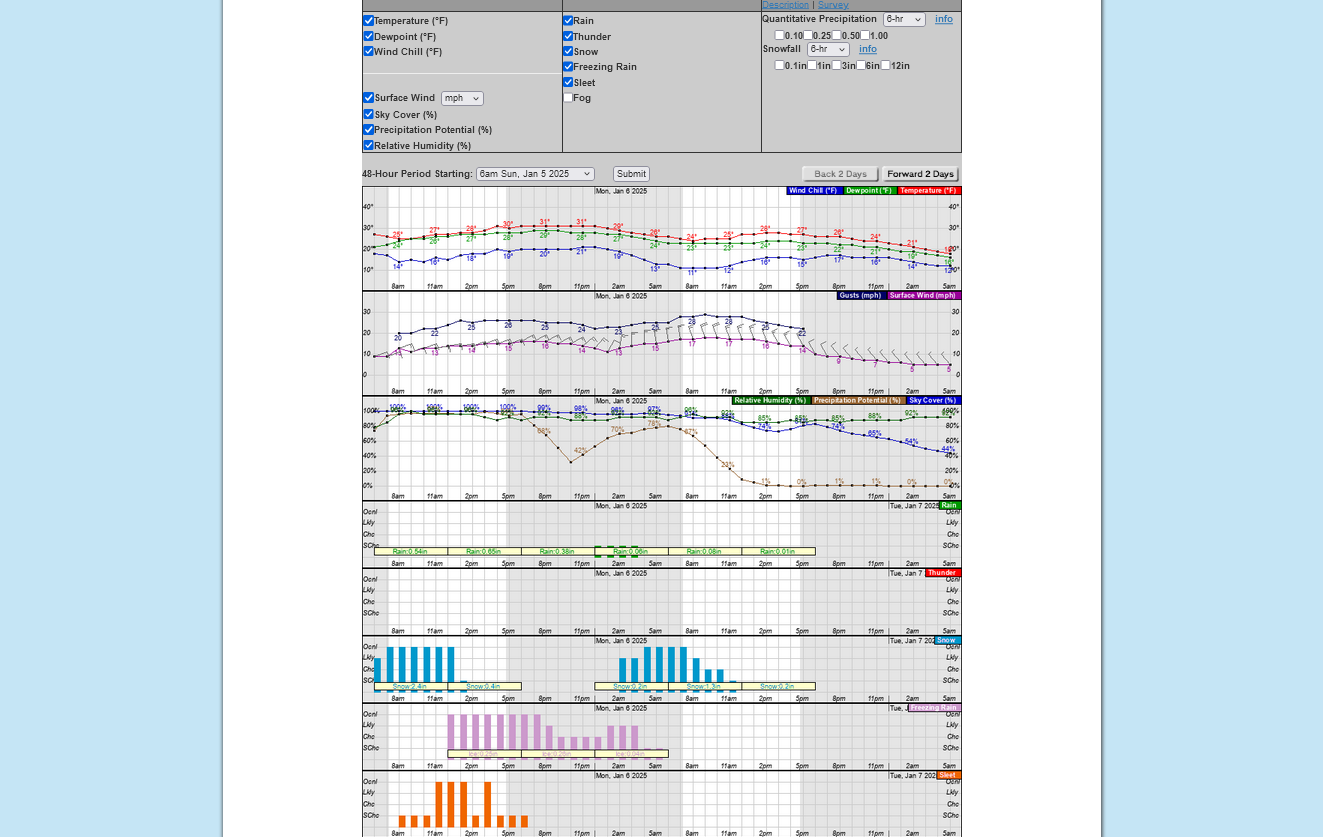The width and height of the screenshot is (1323, 837).
Task: Toggle the Dewpoint (°F) checkbox
Action: pyautogui.click(x=369, y=36)
